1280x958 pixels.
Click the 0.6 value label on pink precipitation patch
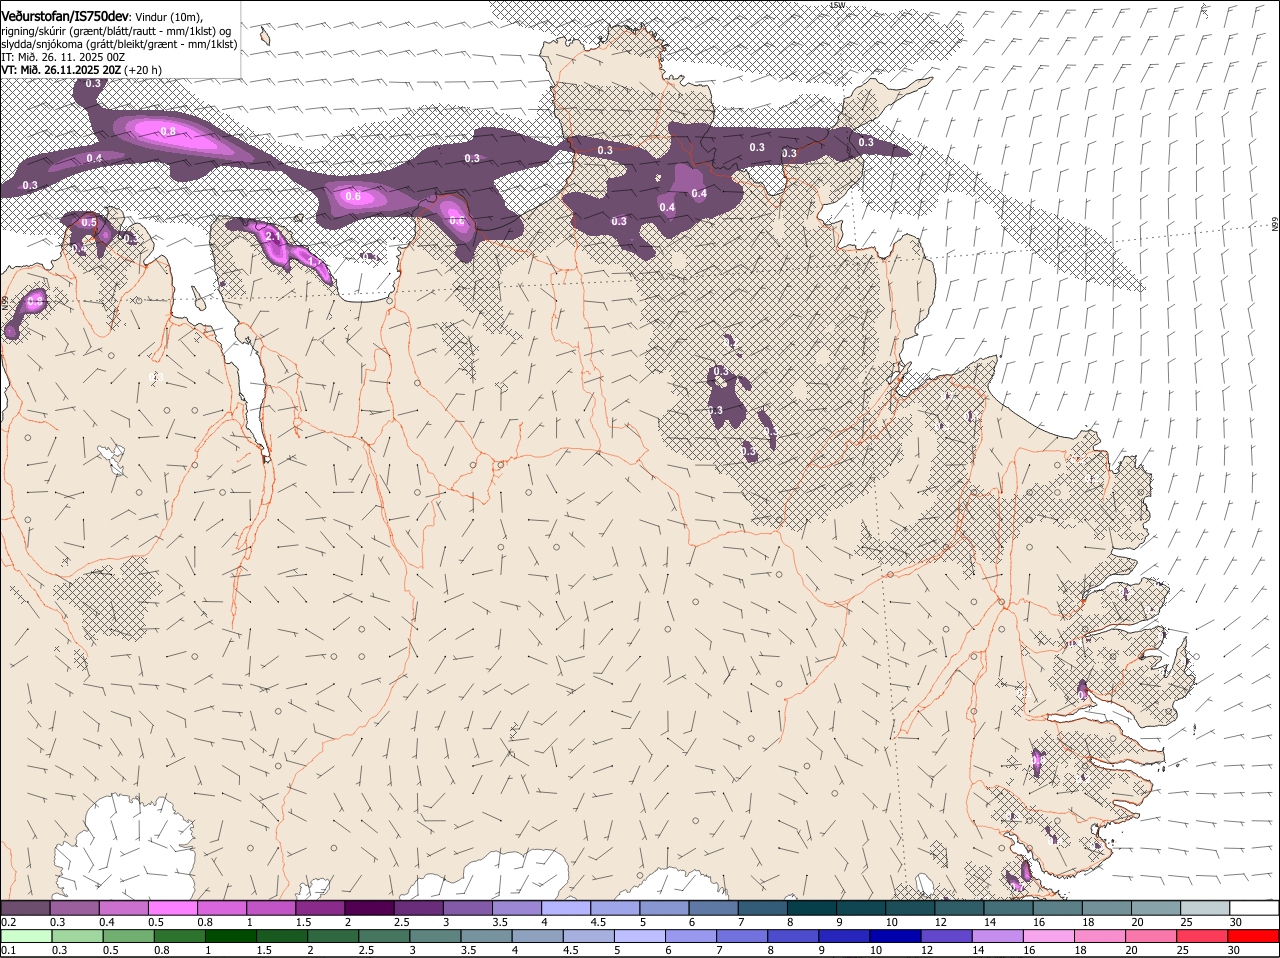point(353,196)
